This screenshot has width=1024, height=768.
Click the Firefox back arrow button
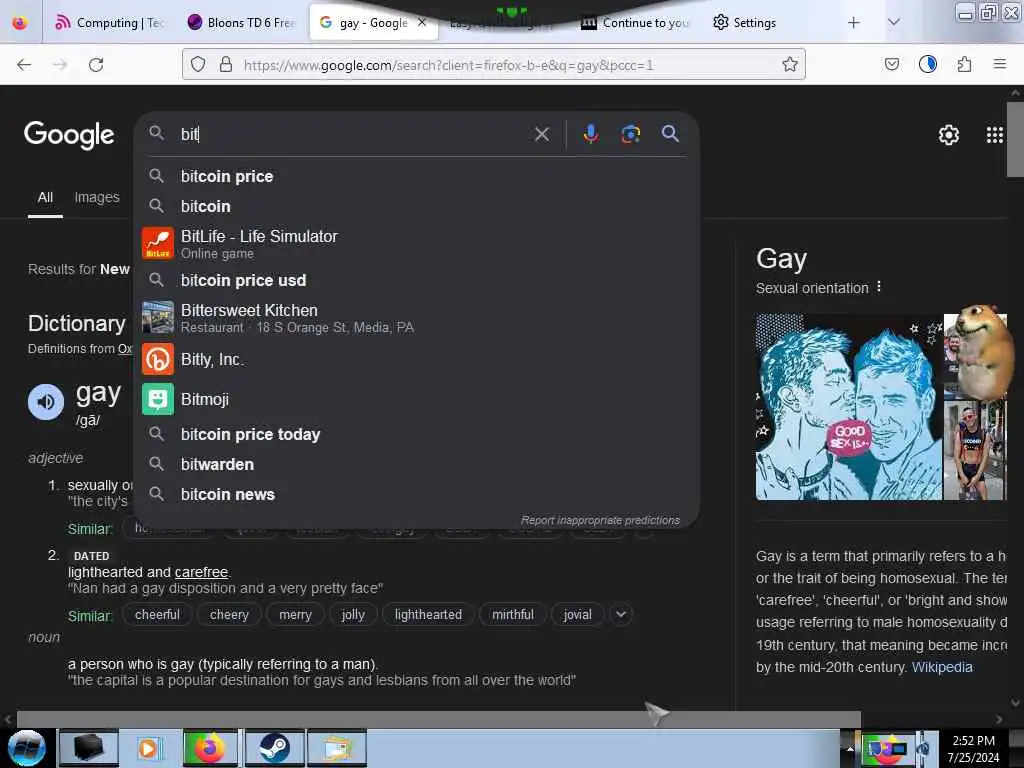24,65
